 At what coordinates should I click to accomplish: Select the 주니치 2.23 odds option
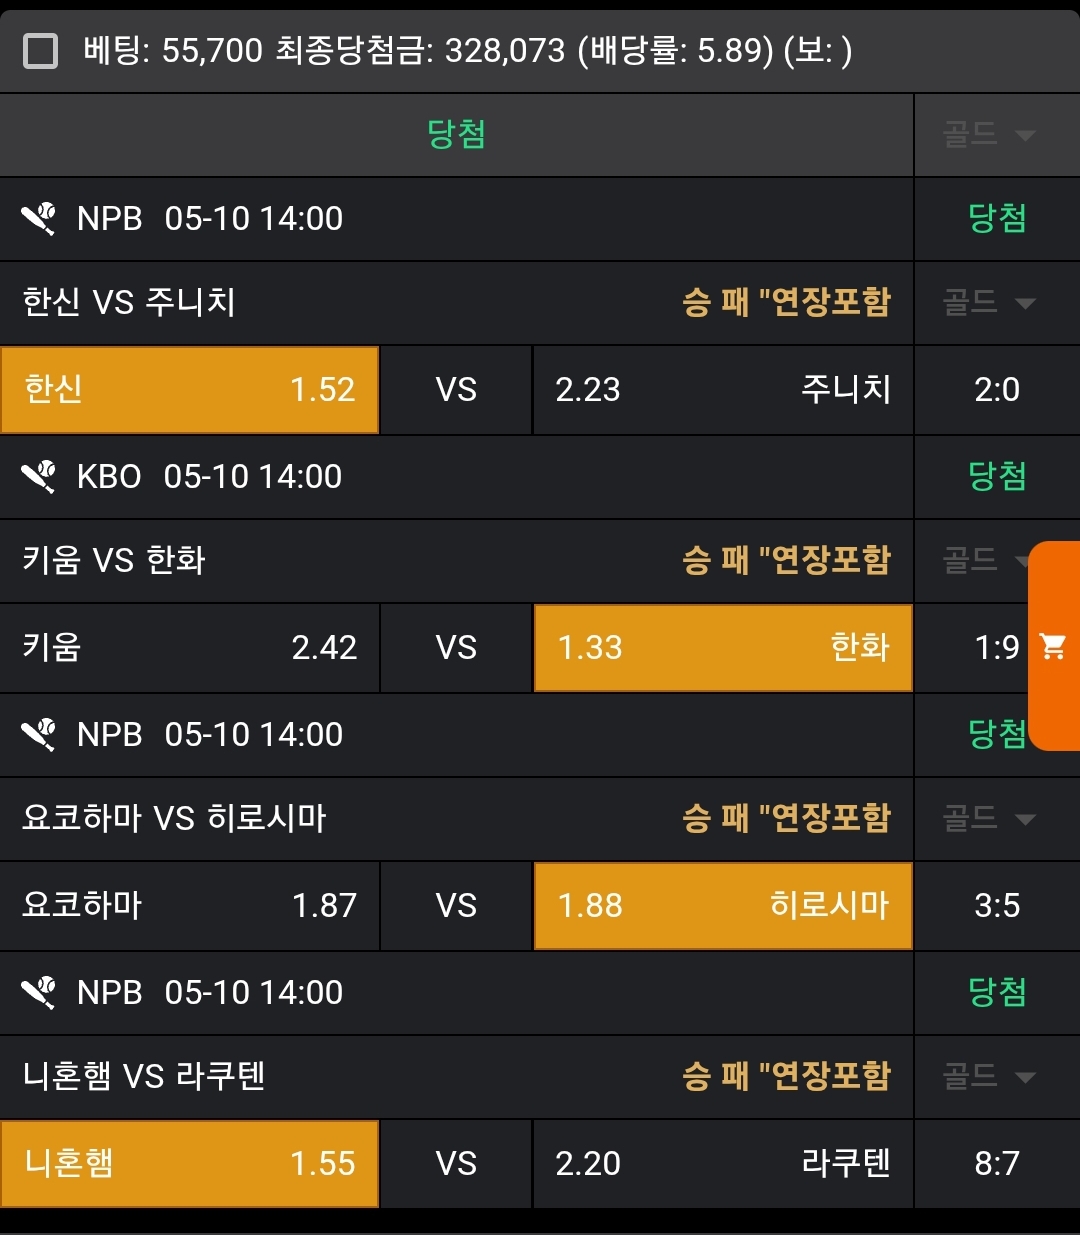(722, 389)
